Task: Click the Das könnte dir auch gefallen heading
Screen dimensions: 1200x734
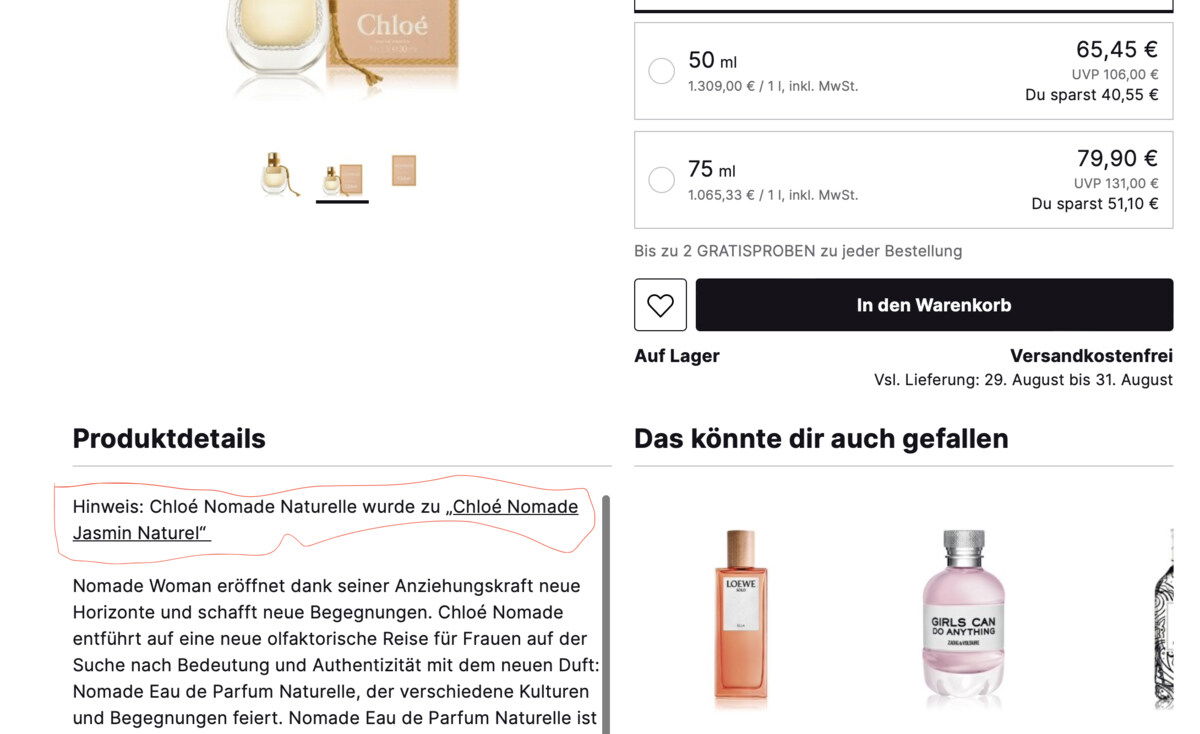Action: point(821,438)
